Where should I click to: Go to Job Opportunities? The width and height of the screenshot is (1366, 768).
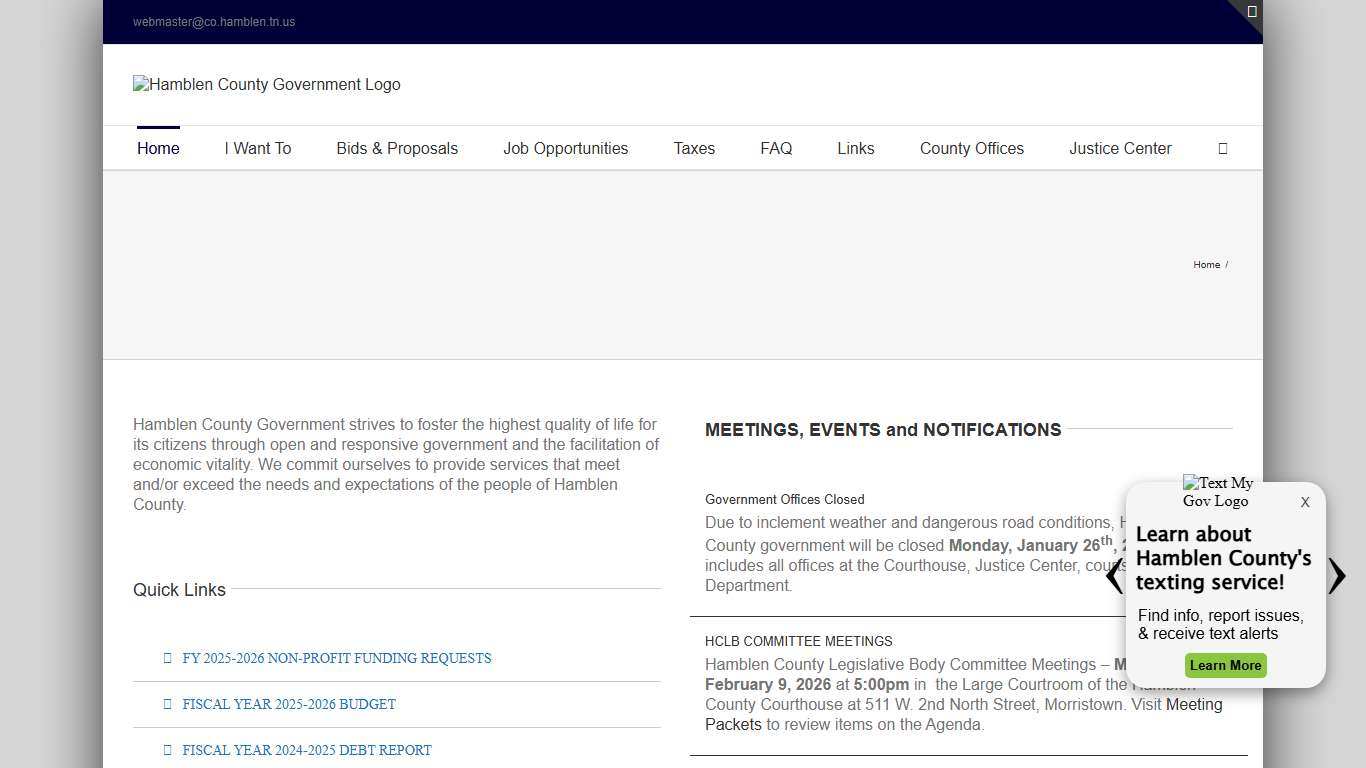[x=565, y=148]
